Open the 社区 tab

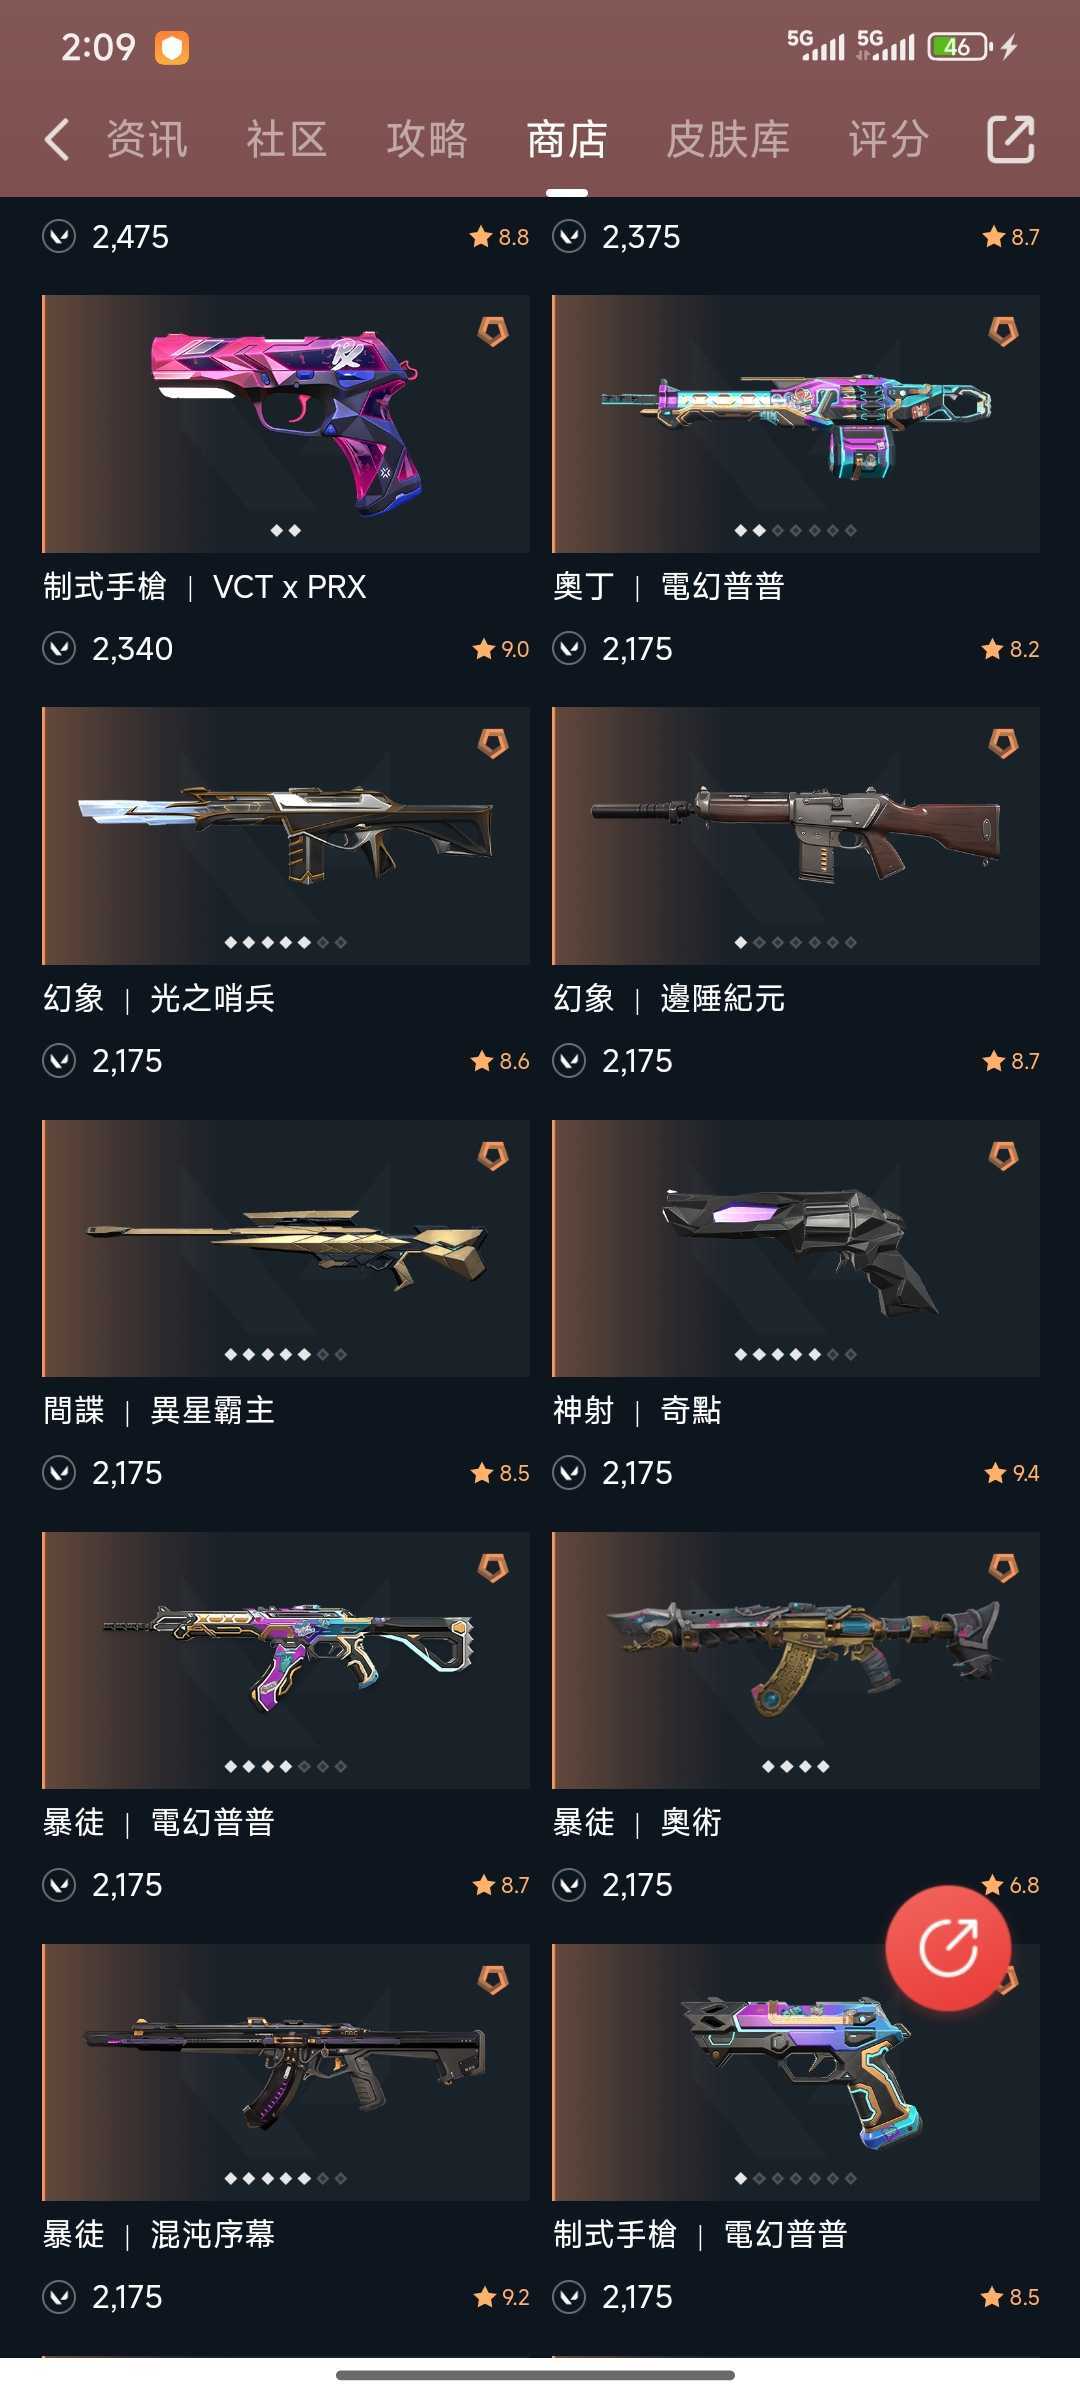(x=287, y=139)
